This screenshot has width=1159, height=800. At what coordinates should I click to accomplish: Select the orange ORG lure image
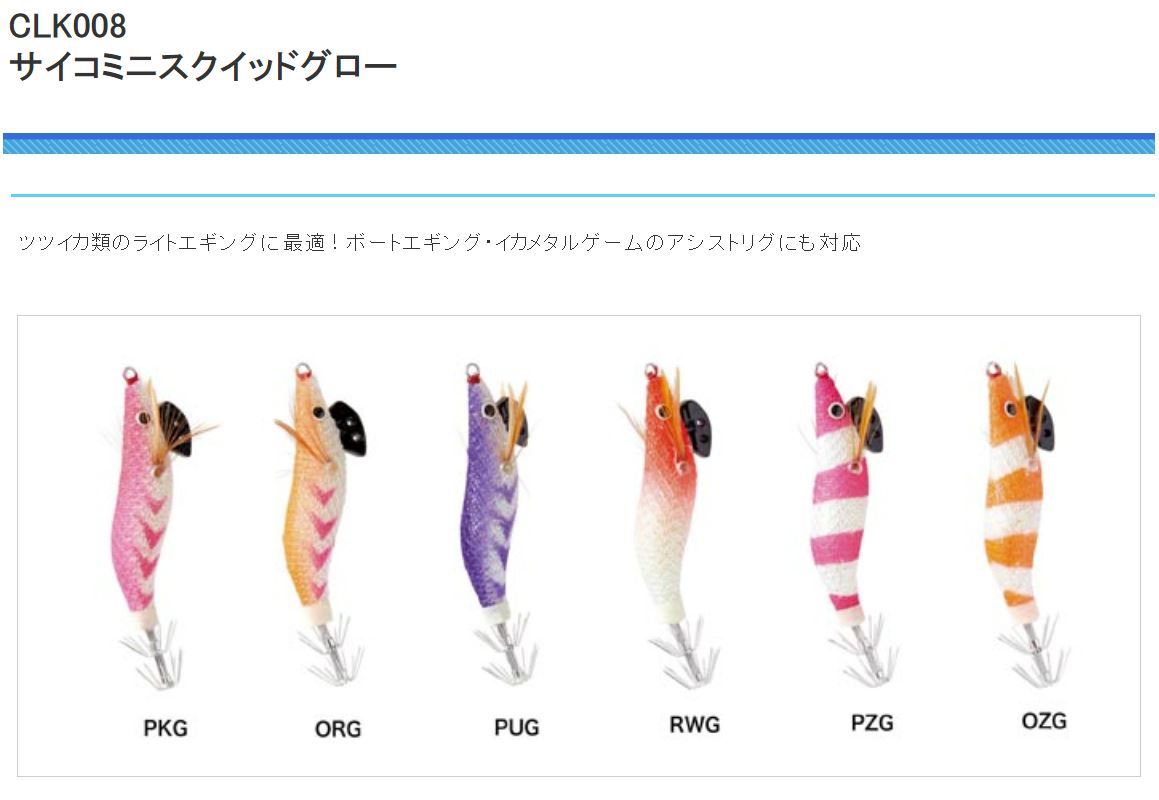coord(322,523)
